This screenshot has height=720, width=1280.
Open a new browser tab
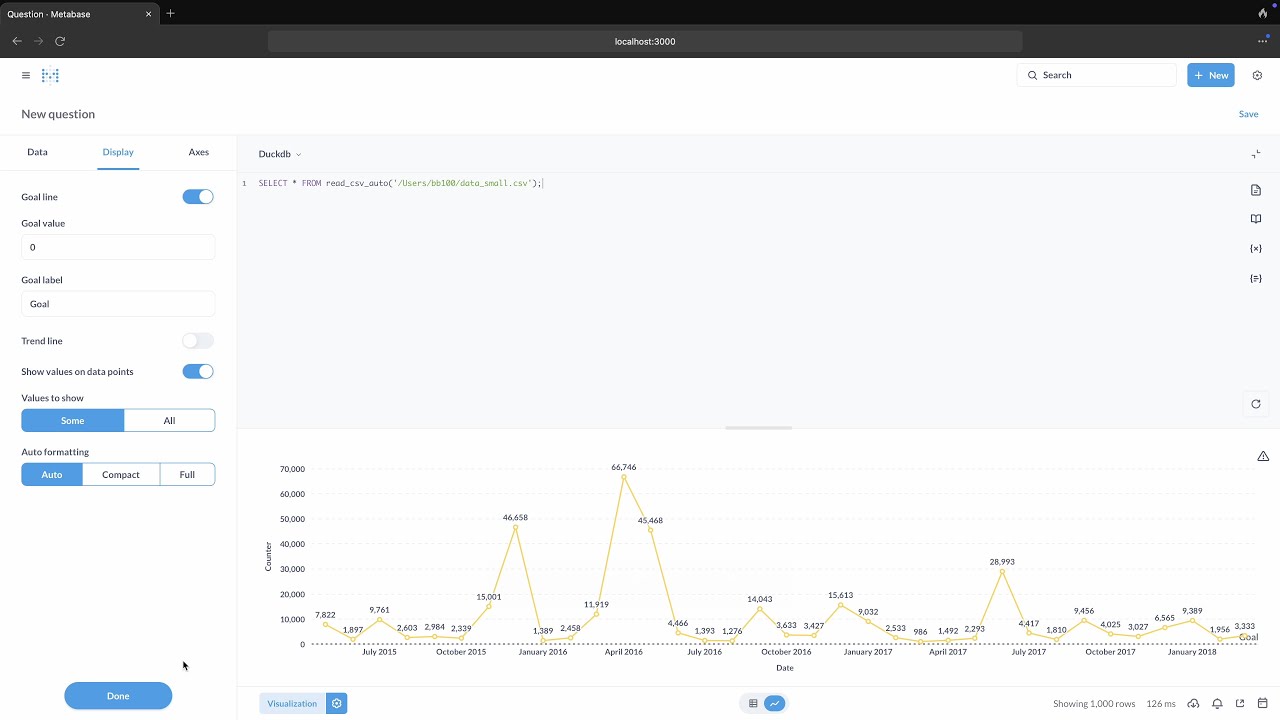tap(170, 14)
